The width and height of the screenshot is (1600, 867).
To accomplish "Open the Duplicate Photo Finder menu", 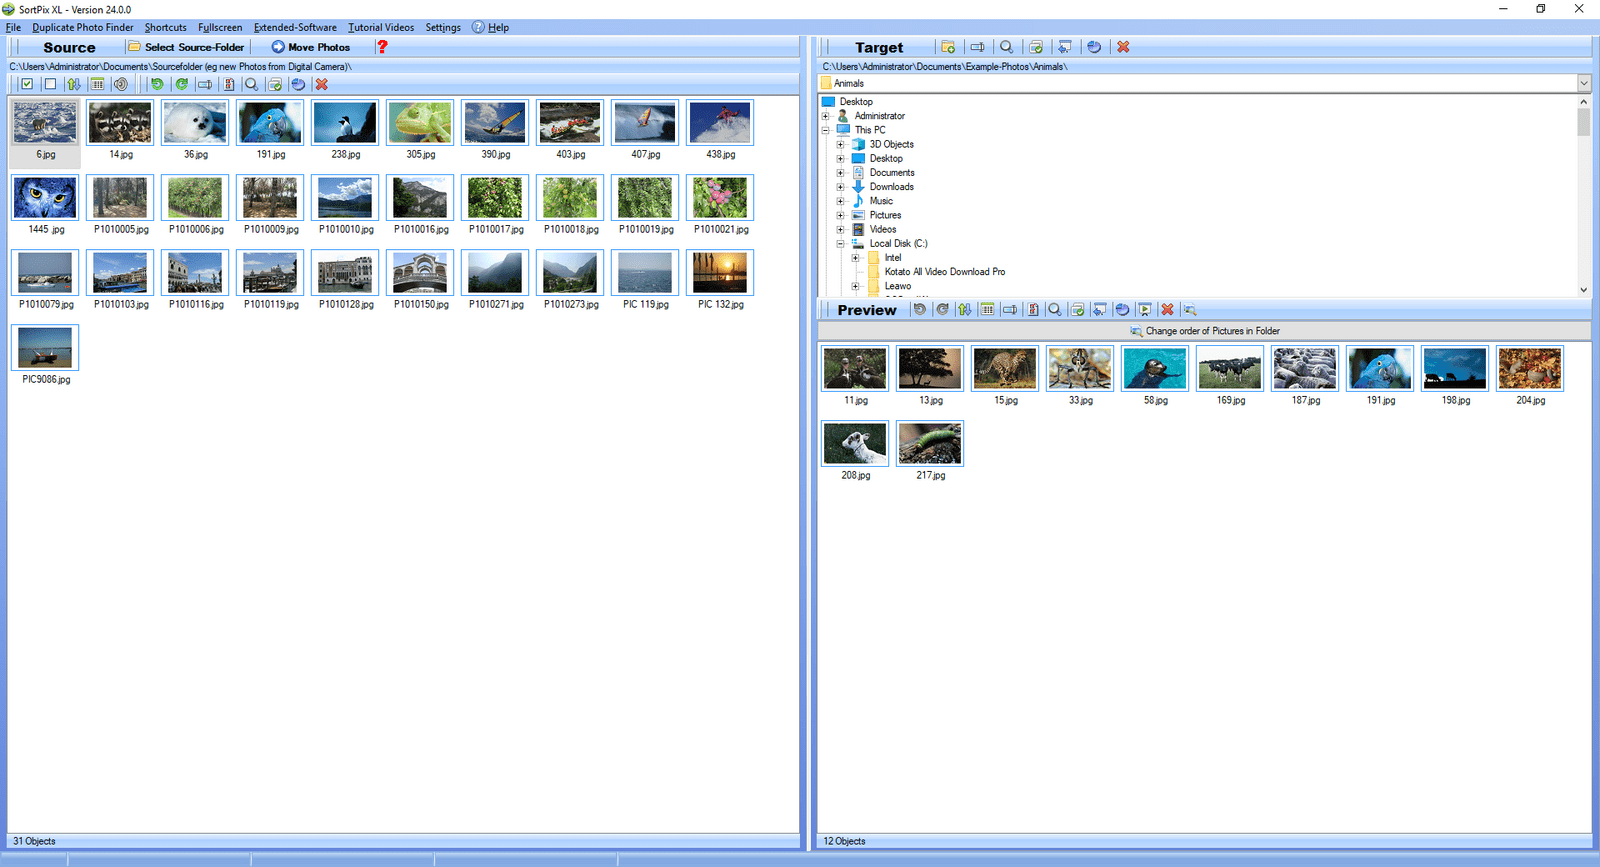I will pyautogui.click(x=83, y=28).
